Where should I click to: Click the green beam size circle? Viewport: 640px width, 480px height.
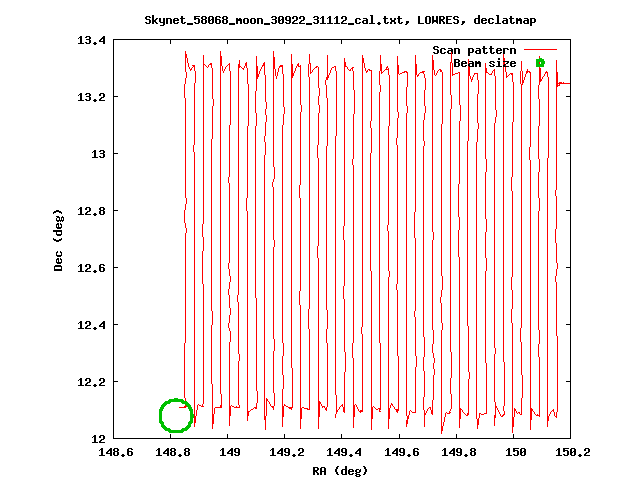coord(175,415)
